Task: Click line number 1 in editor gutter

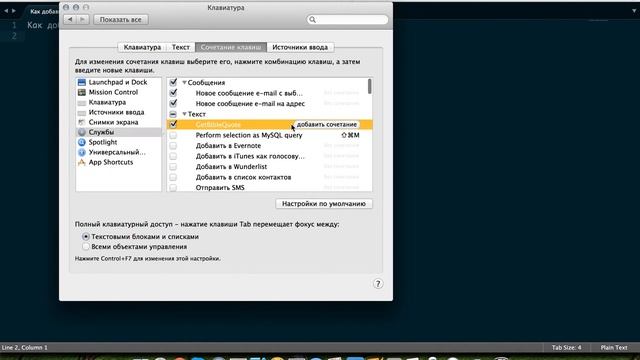Action: tap(14, 25)
